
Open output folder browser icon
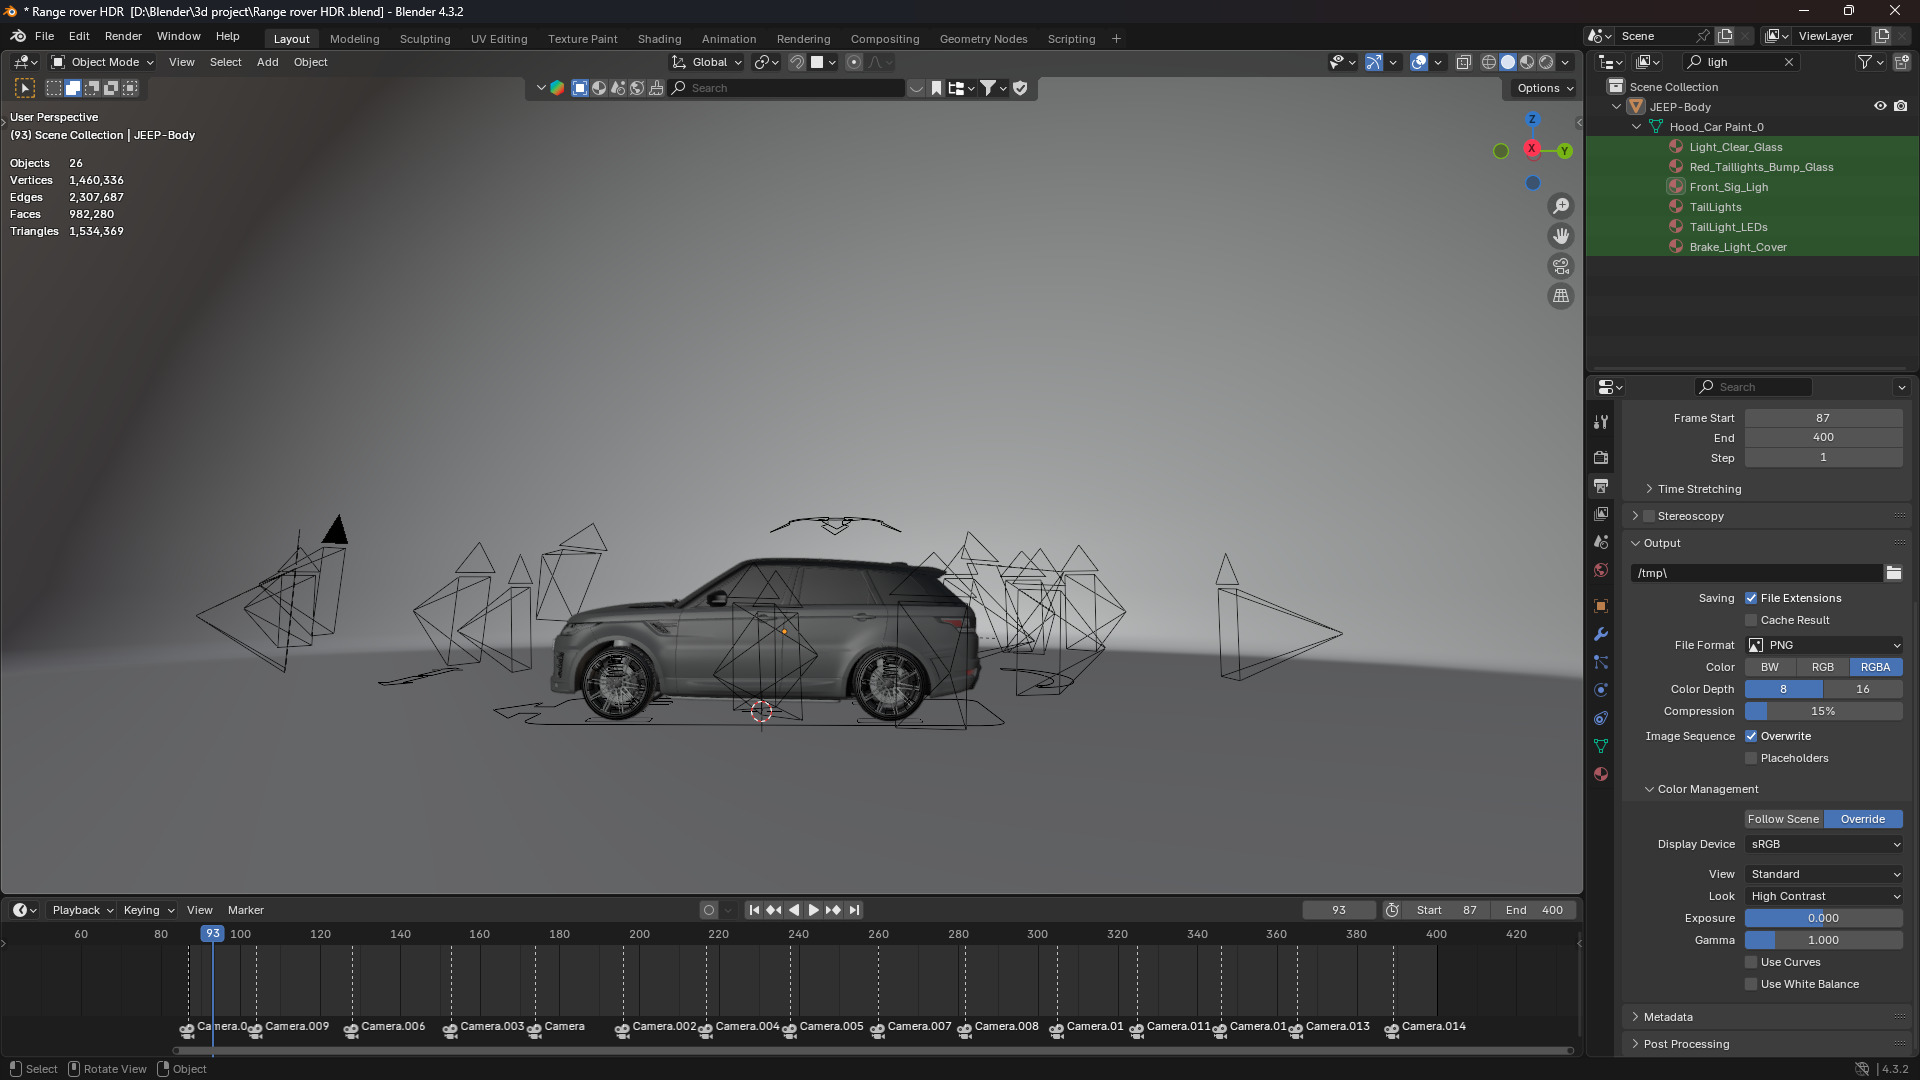(x=1893, y=573)
